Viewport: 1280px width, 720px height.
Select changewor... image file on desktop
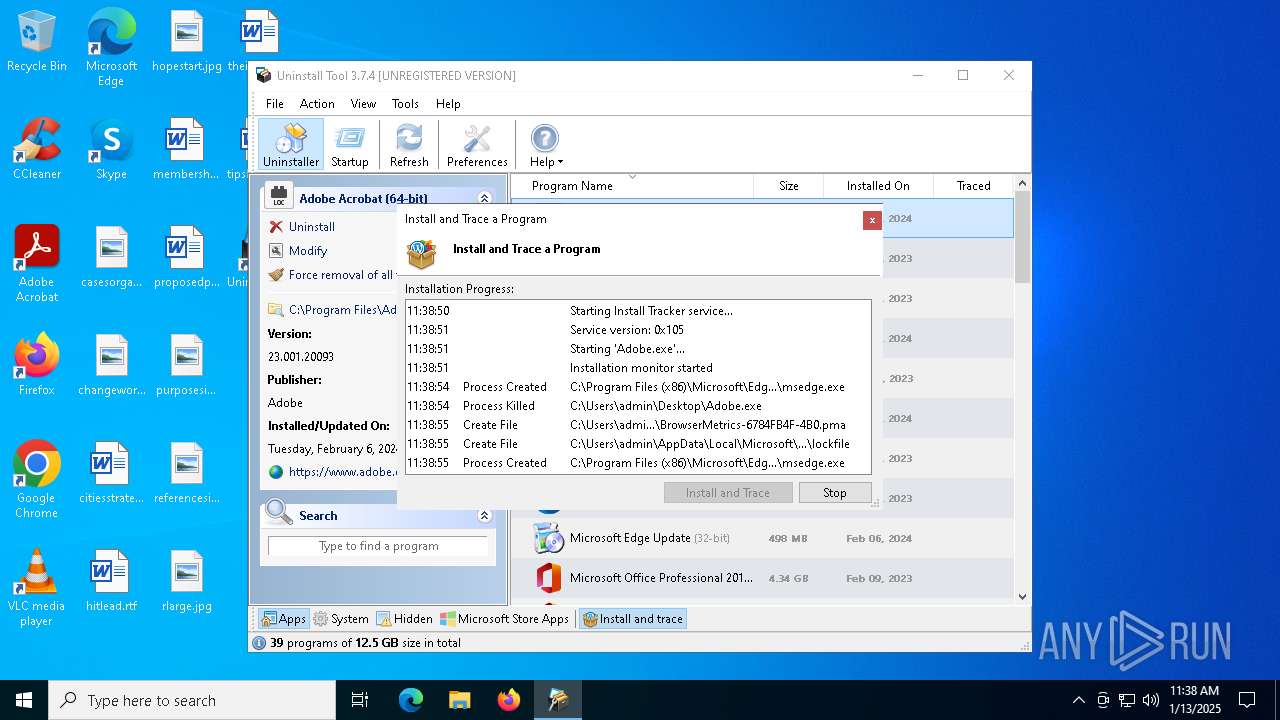pyautogui.click(x=111, y=365)
